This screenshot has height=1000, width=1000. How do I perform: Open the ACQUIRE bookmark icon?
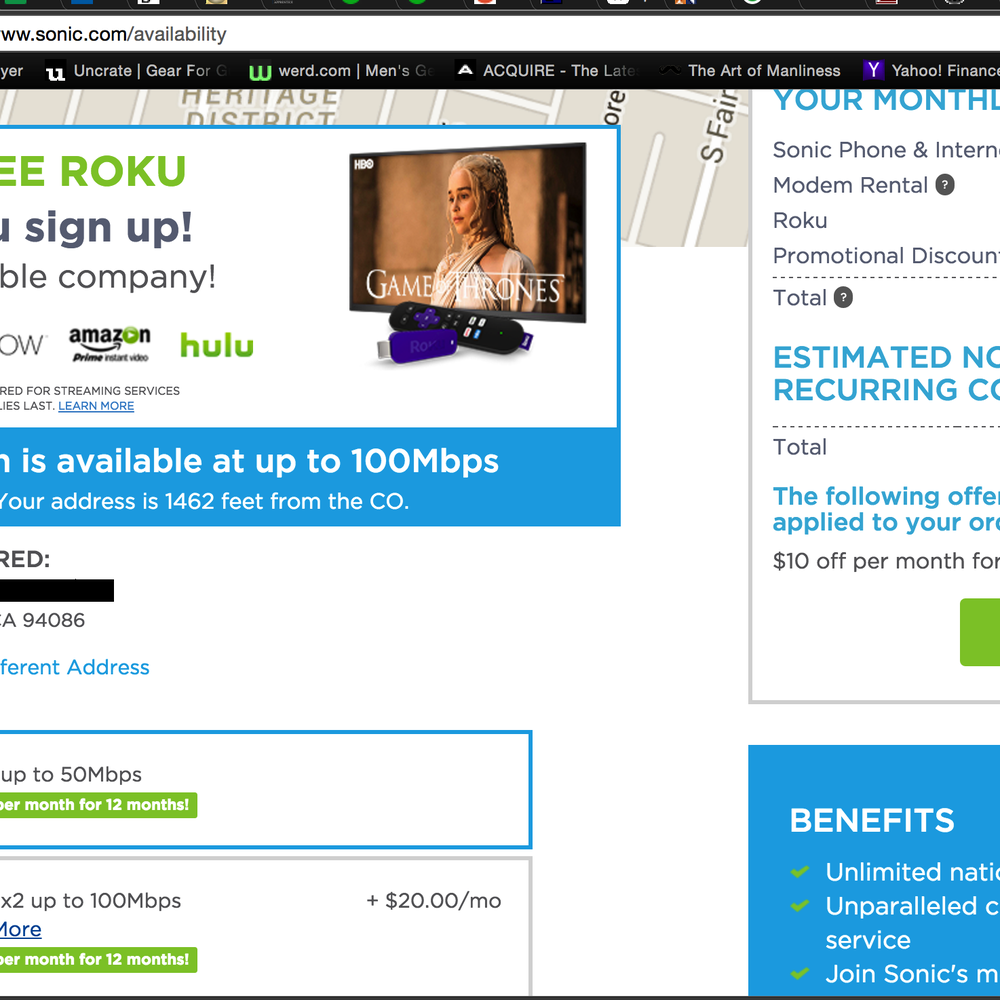click(466, 70)
